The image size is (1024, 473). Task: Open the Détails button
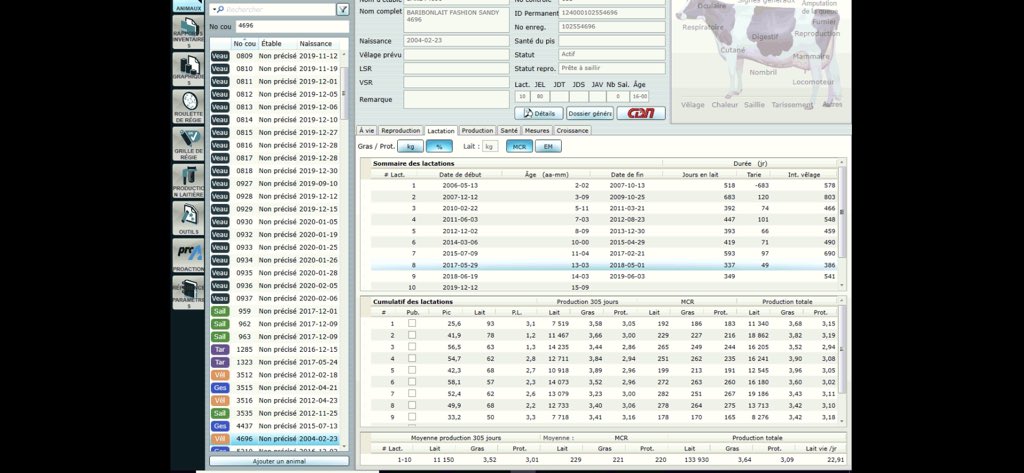click(539, 114)
